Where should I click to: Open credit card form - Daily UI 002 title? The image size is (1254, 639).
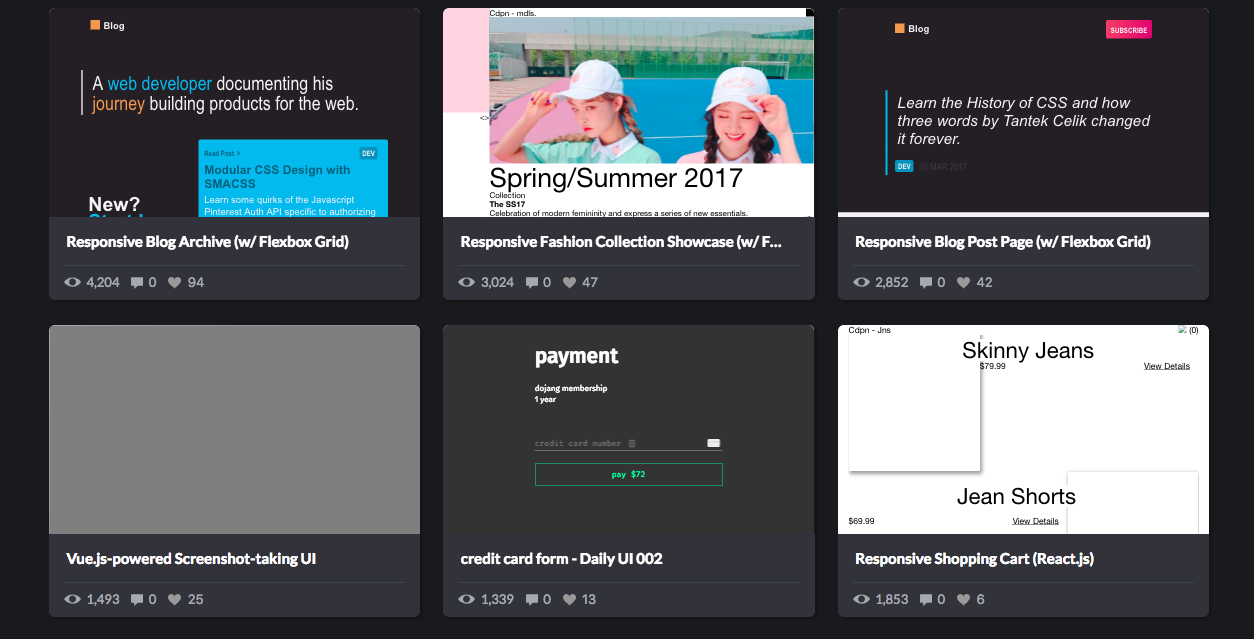(x=561, y=559)
